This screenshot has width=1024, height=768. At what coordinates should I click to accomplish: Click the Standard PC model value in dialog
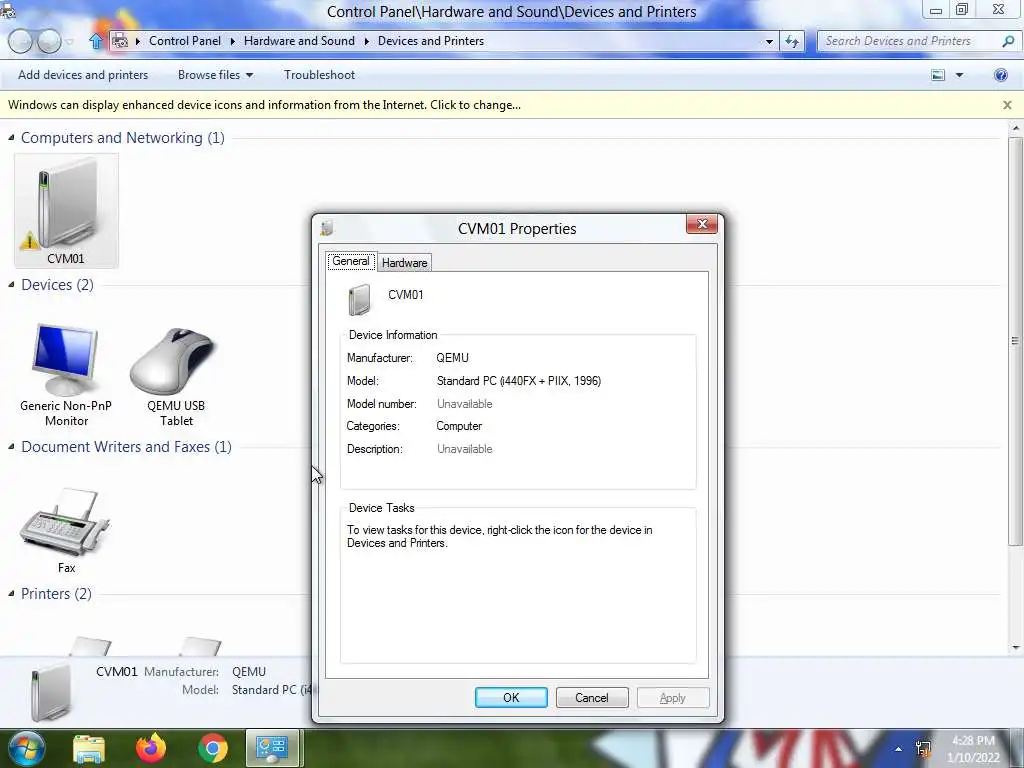click(x=519, y=381)
